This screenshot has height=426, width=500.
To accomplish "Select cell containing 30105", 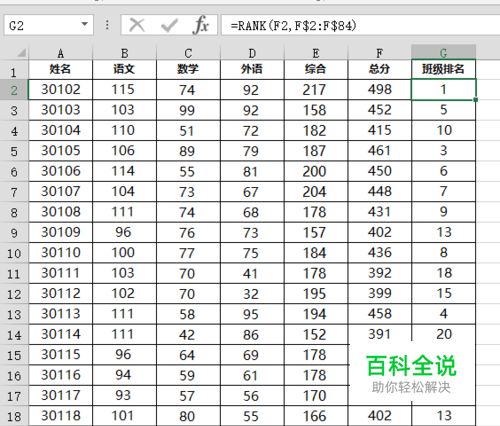I will [60, 151].
